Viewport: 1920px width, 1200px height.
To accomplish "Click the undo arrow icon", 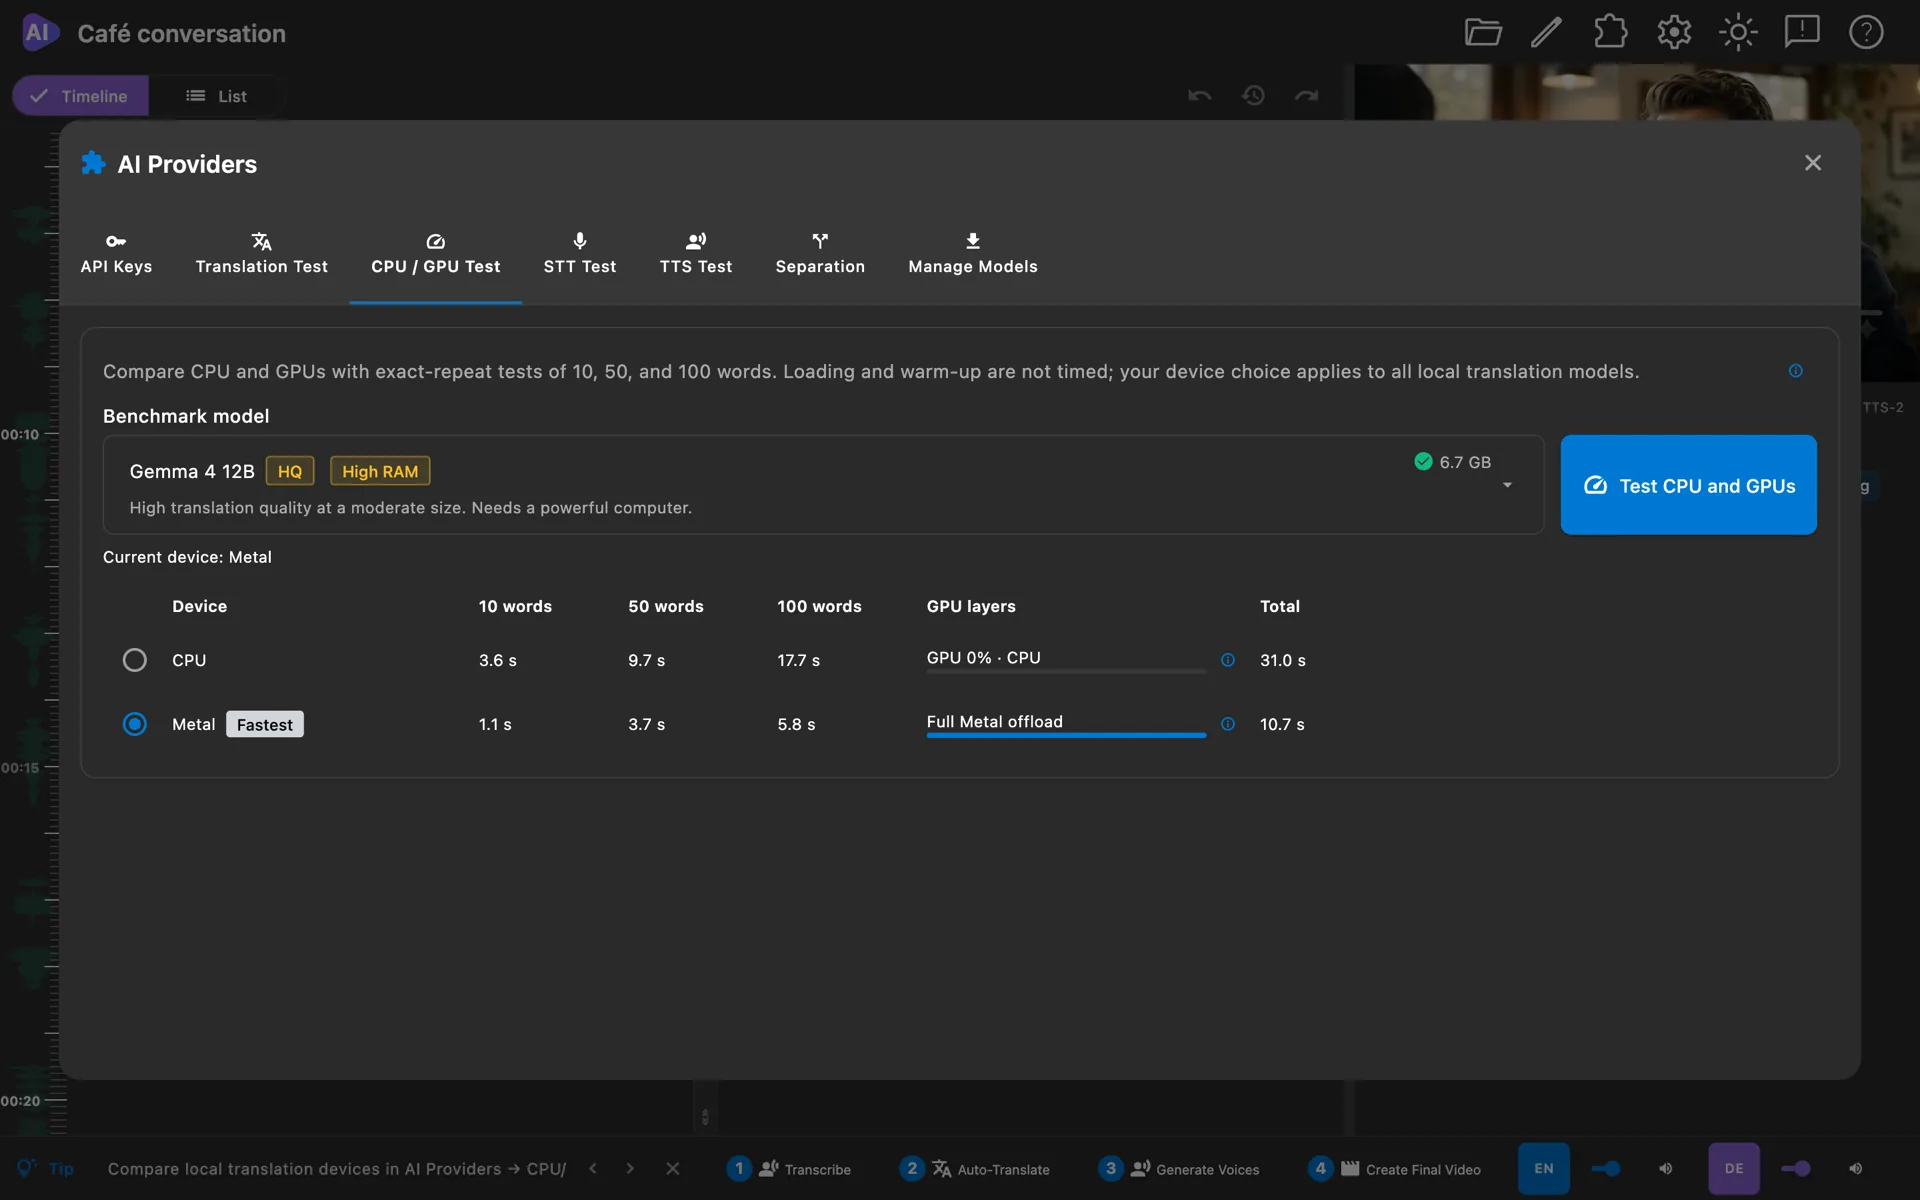I will click(1200, 96).
